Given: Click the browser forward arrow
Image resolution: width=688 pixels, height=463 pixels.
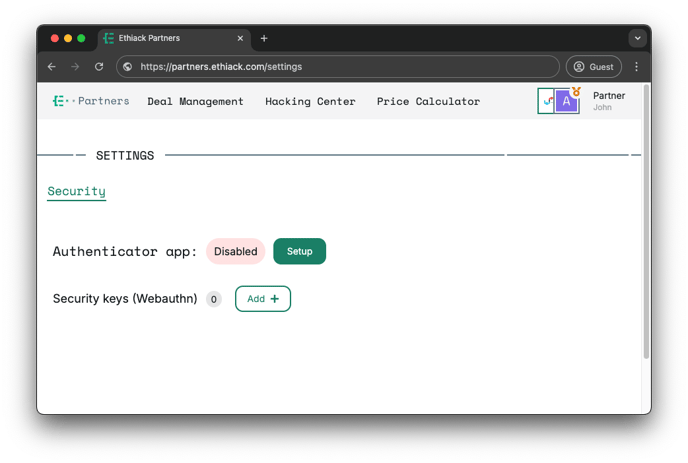Looking at the screenshot, I should pyautogui.click(x=75, y=67).
